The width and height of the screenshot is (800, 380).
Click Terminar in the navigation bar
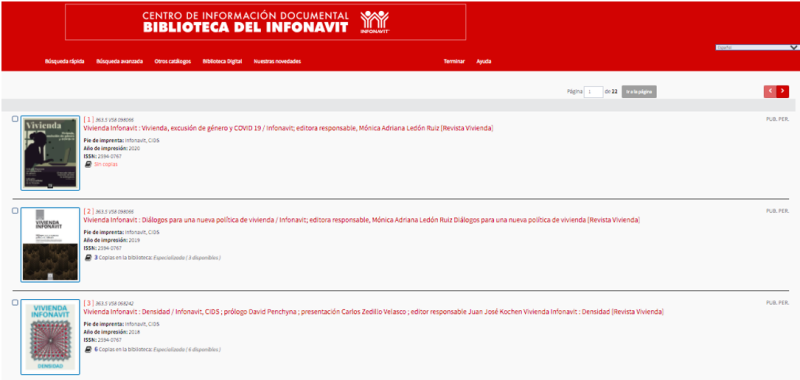454,61
